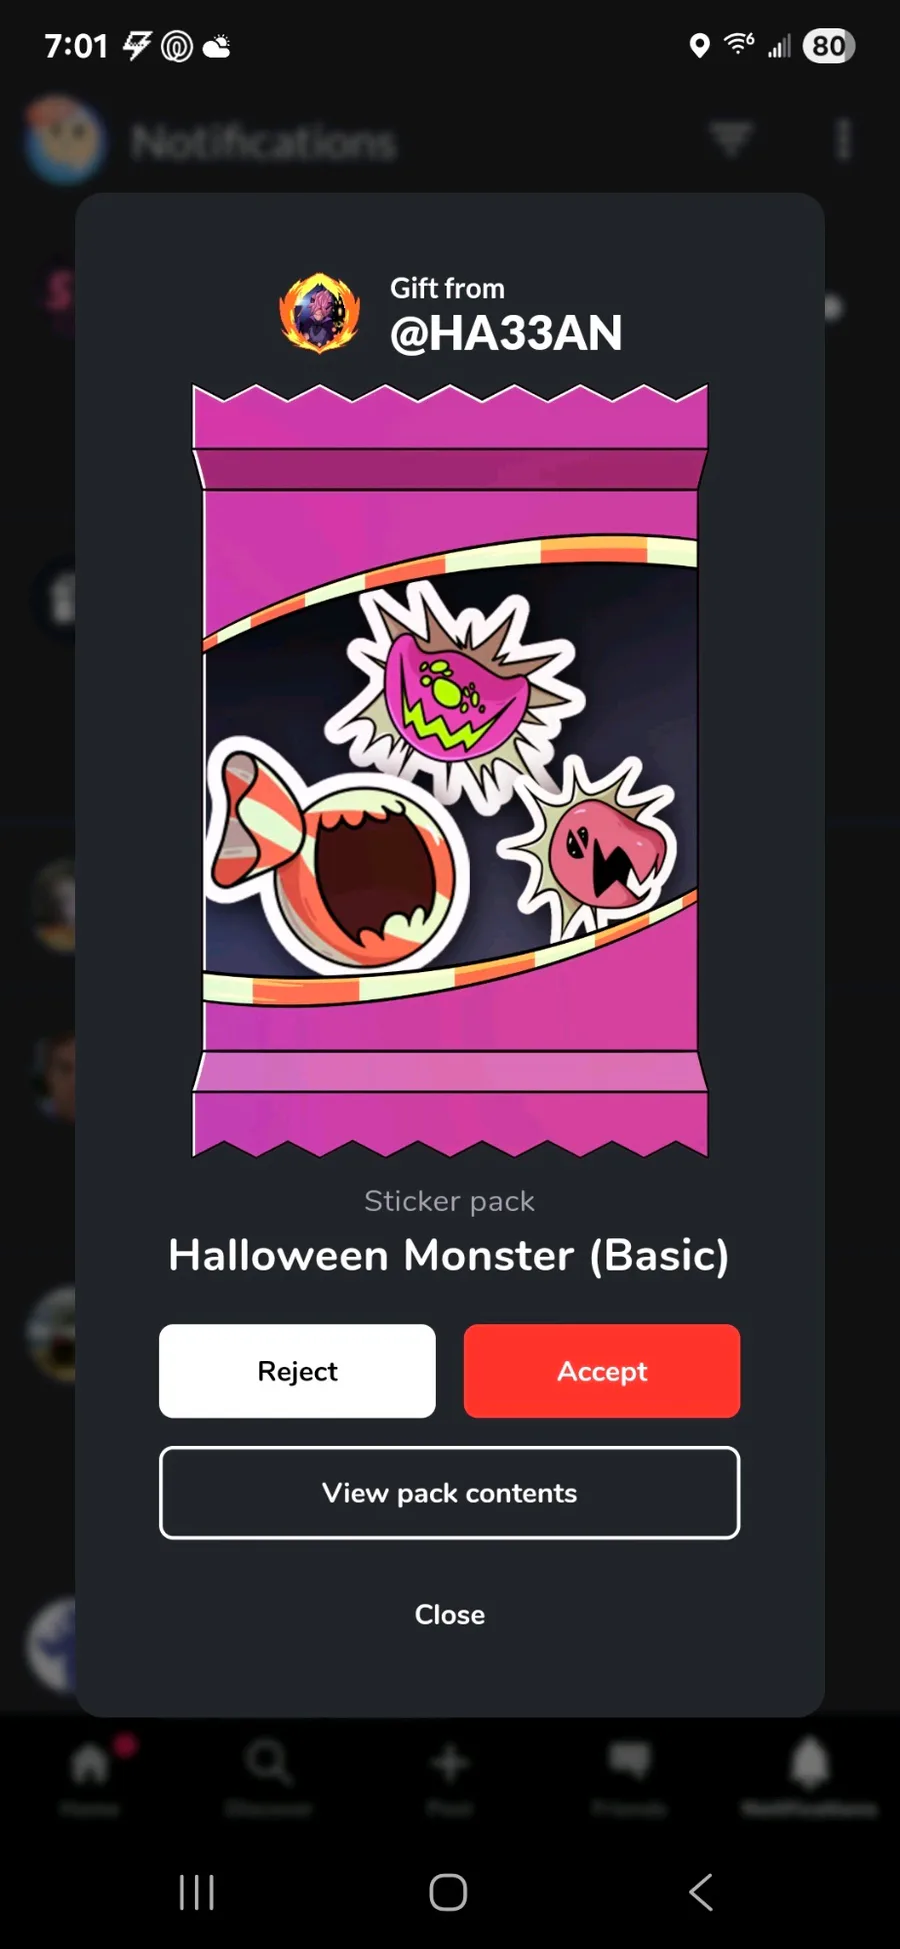Open the Home tab icon
Viewport: 900px width, 1949px height.
(90, 1764)
